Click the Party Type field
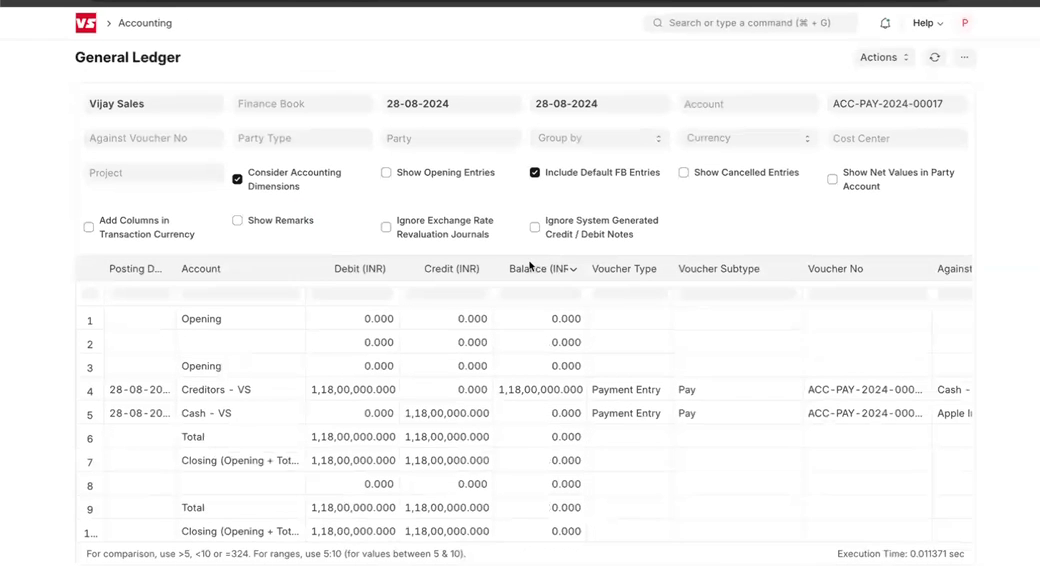The image size is (1040, 566). click(302, 138)
